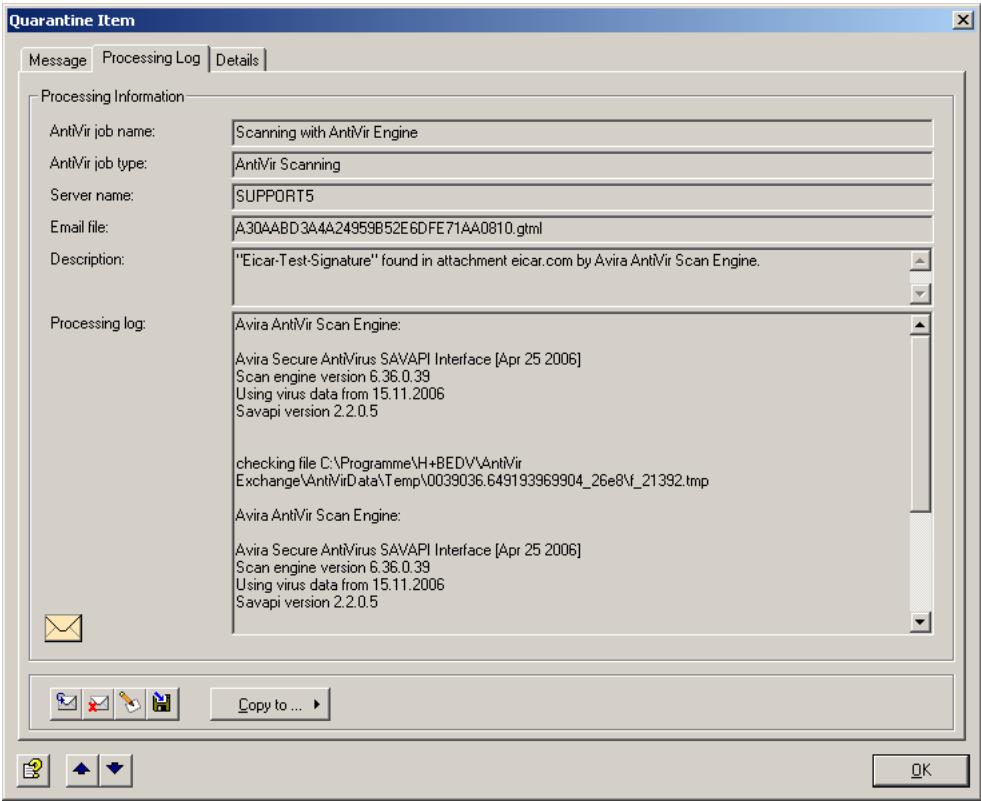Click the first "Scan engine version 6.36.0.39" line
981x801 pixels.
tap(333, 377)
